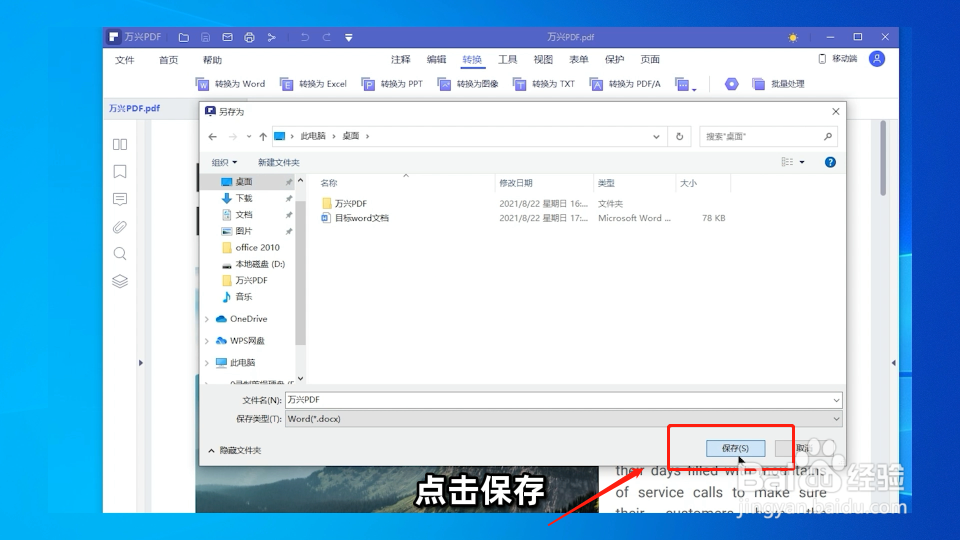
Task: Click the blue help question icon
Action: coord(830,162)
